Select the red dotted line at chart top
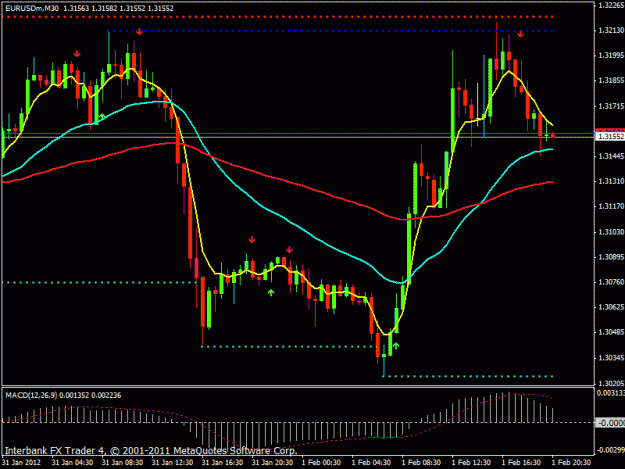The height and width of the screenshot is (469, 625). coord(279,17)
